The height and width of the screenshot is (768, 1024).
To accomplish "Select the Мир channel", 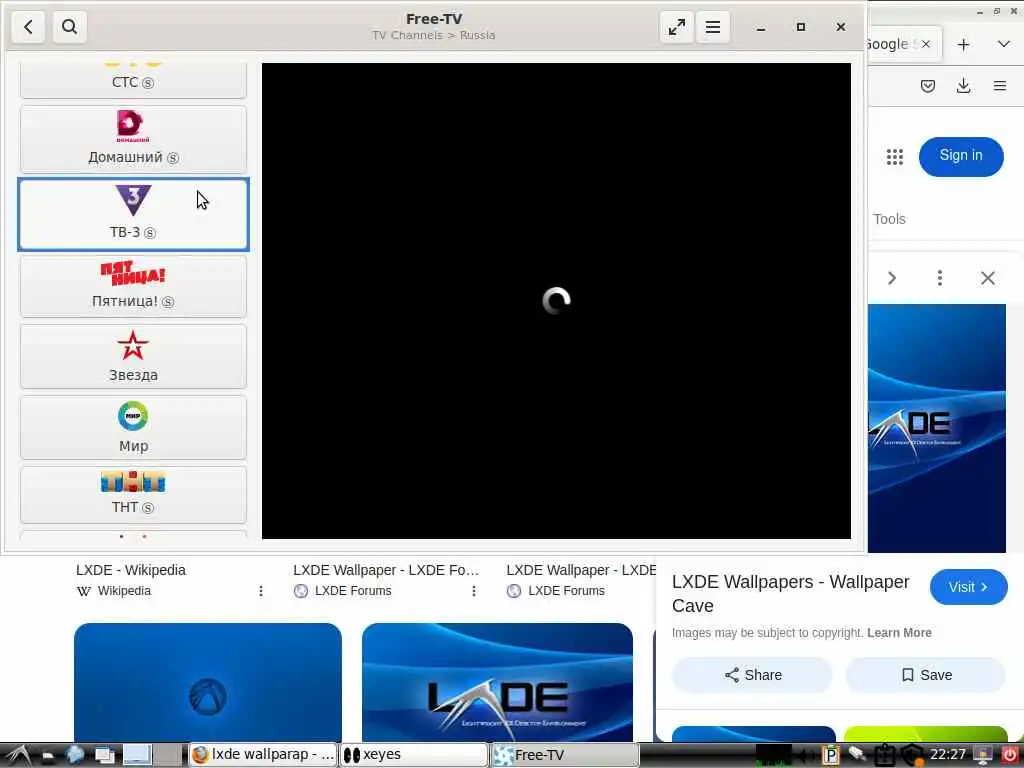I will click(x=133, y=427).
